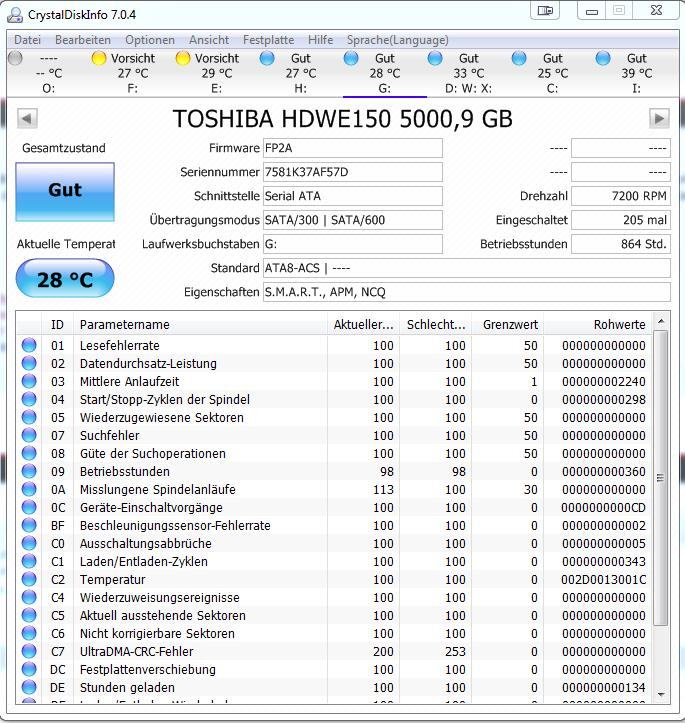Image resolution: width=685 pixels, height=723 pixels.
Task: Select the H: drive at 27 °C
Action: pos(301,73)
